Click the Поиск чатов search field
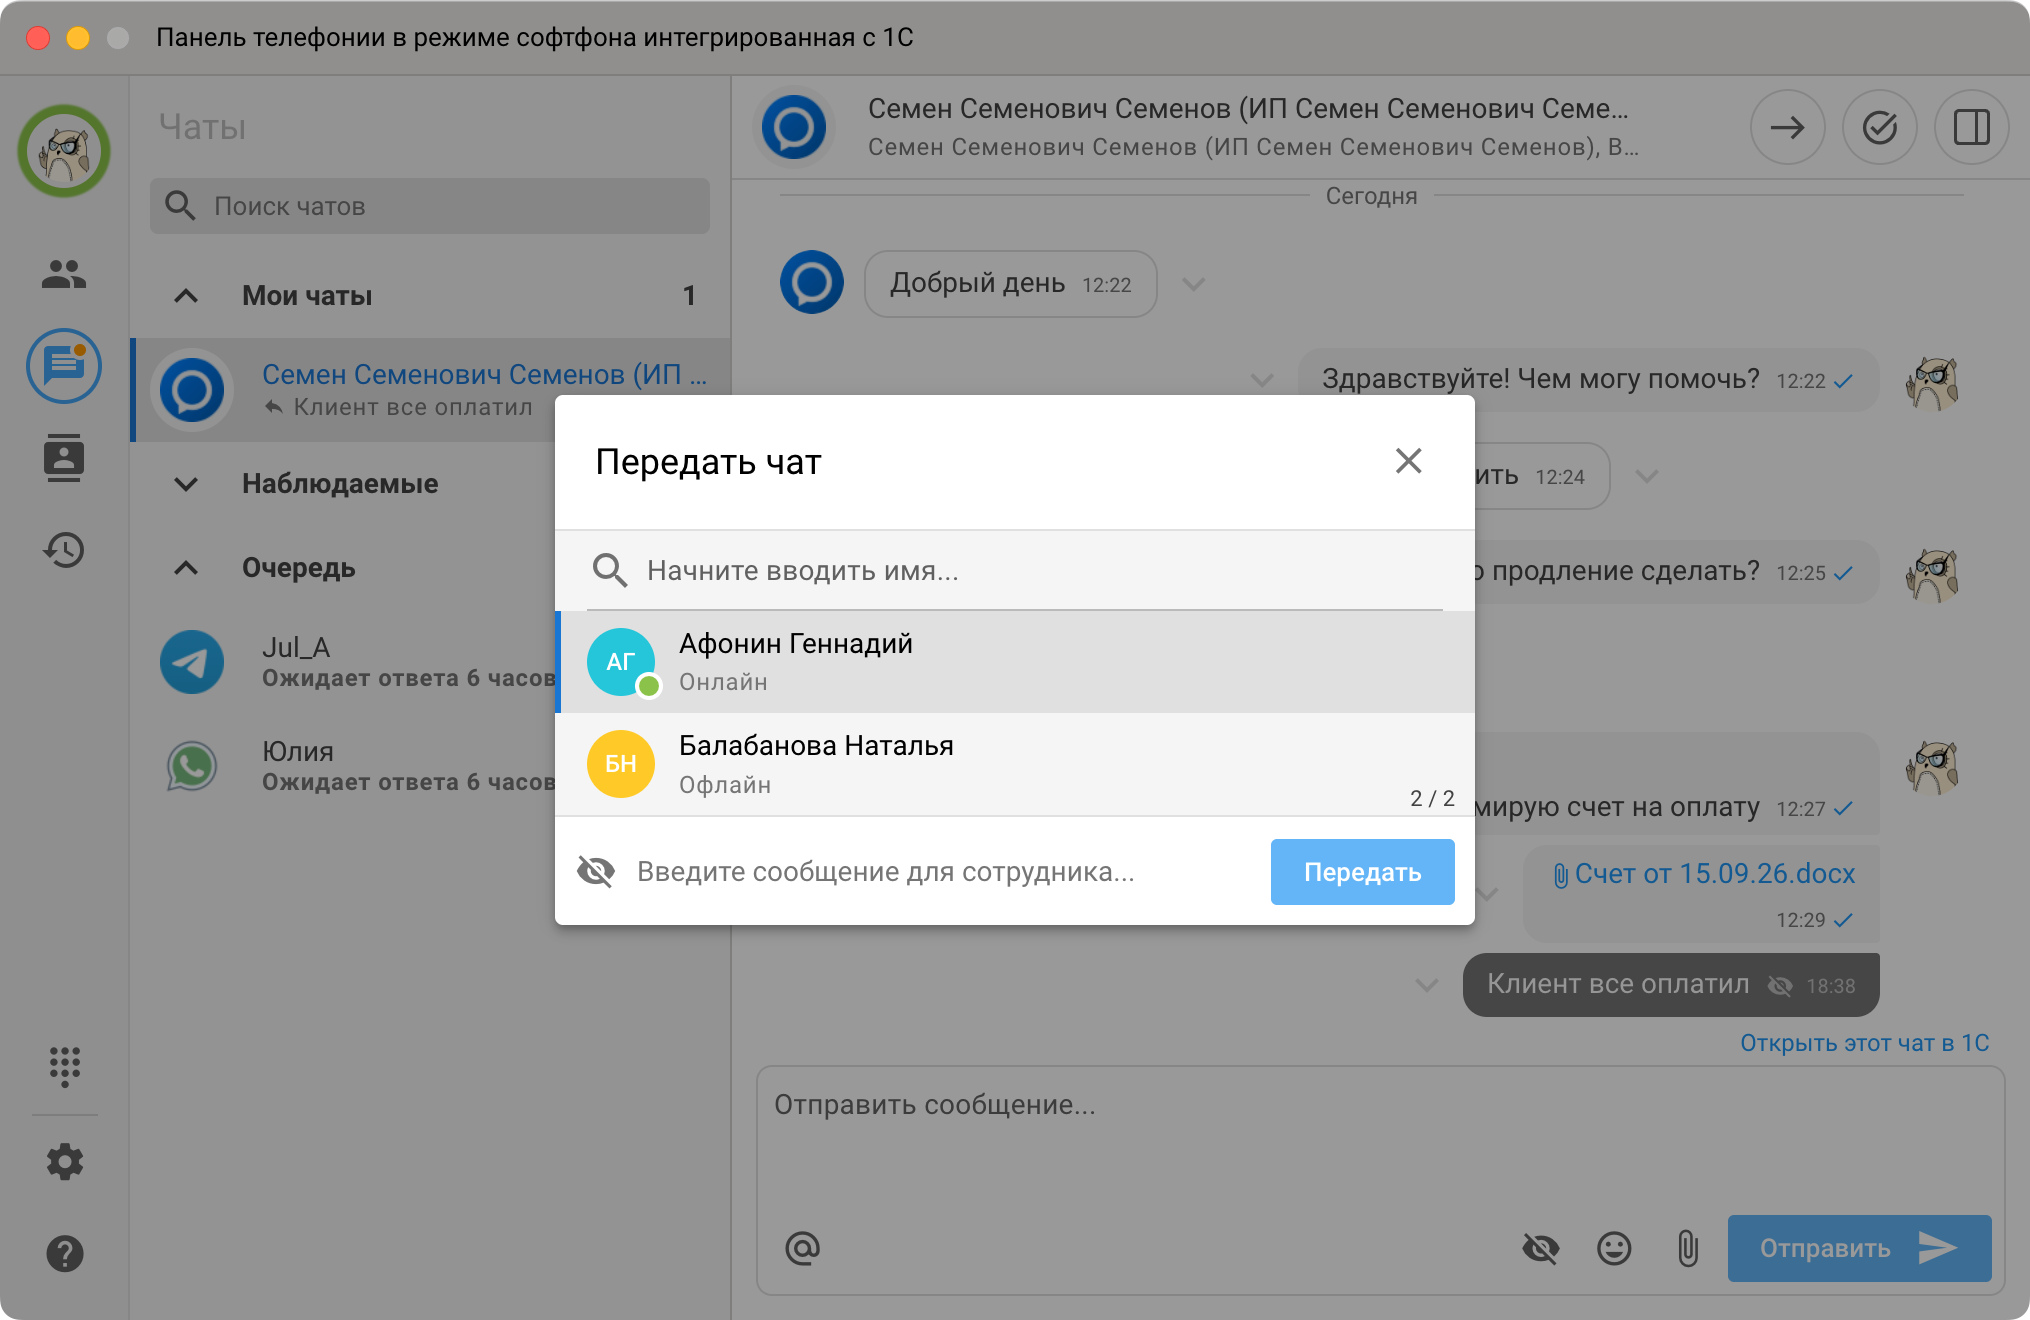 [430, 206]
